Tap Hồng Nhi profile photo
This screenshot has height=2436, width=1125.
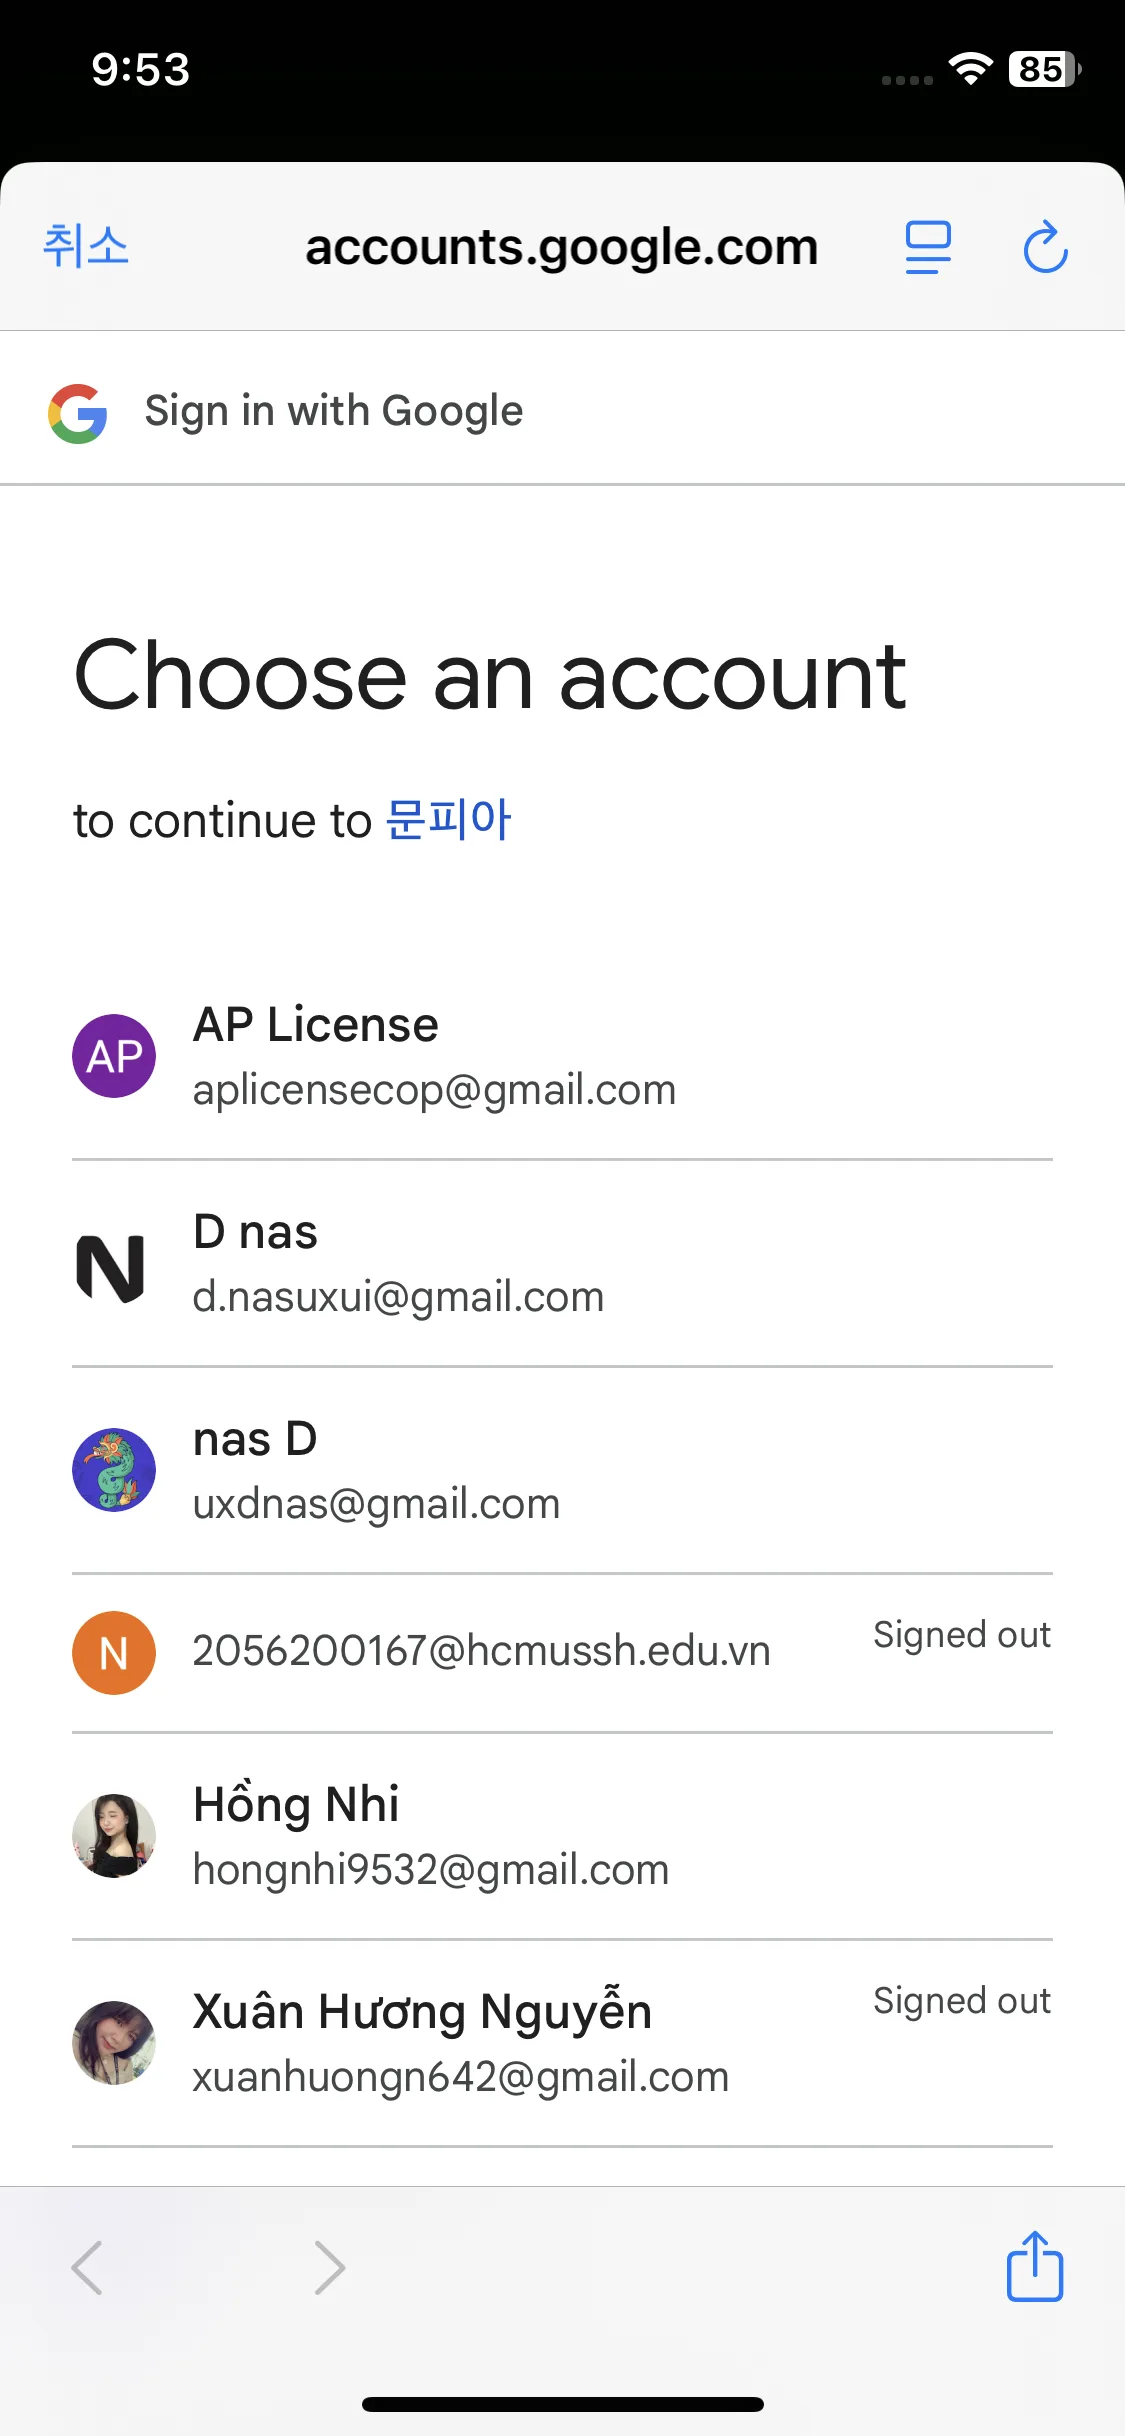pyautogui.click(x=114, y=1836)
